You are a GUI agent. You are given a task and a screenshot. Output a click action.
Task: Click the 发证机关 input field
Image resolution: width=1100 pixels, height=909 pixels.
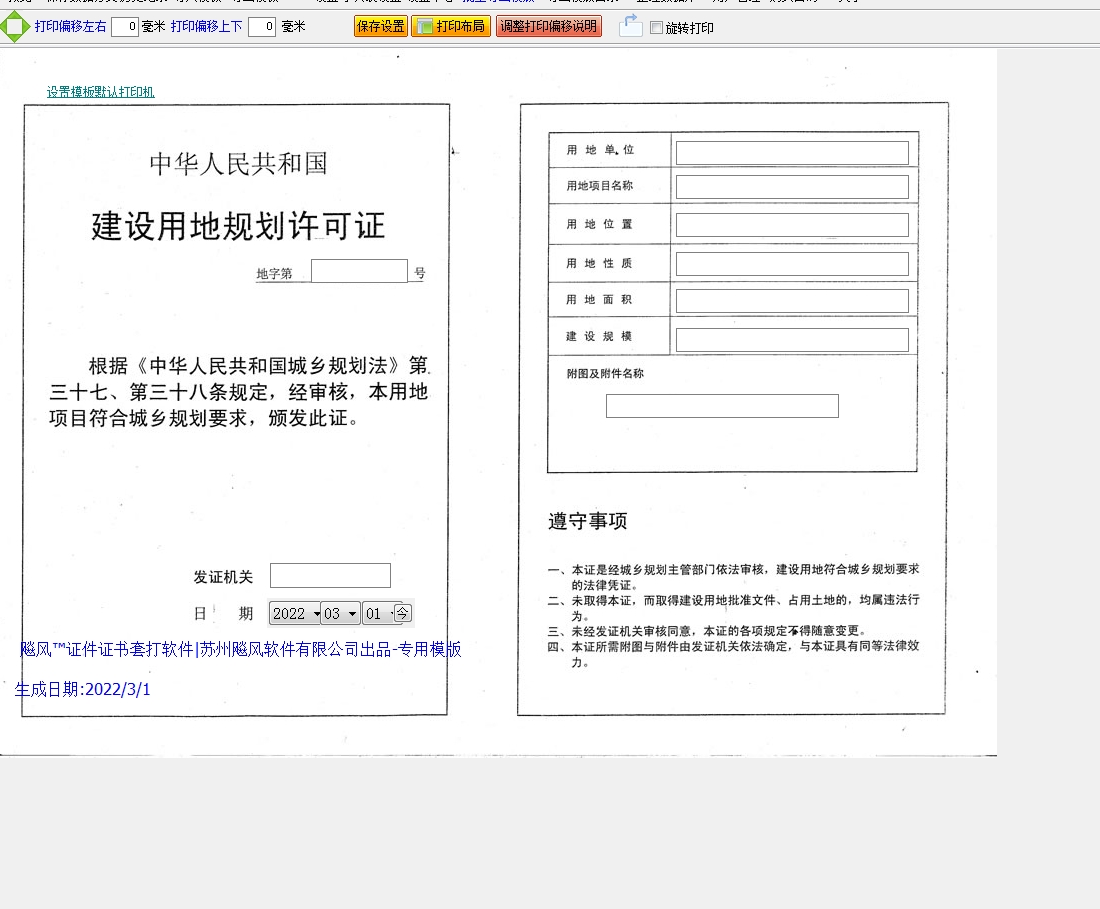coord(330,576)
